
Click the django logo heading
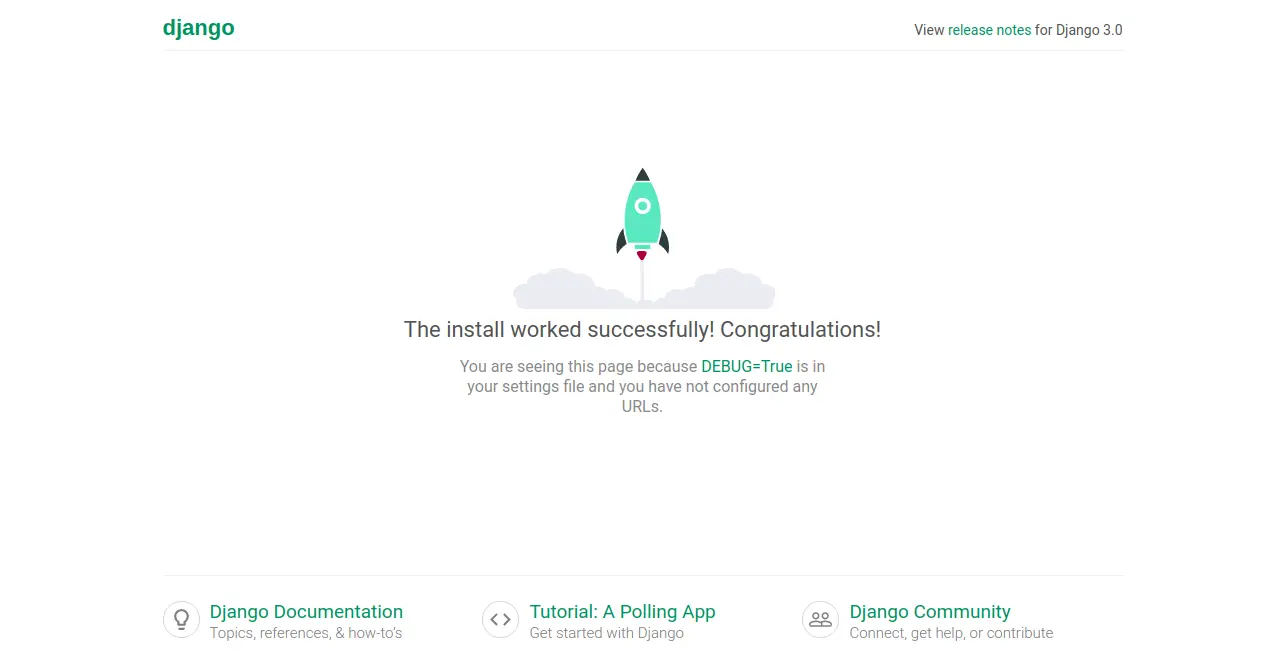[199, 28]
